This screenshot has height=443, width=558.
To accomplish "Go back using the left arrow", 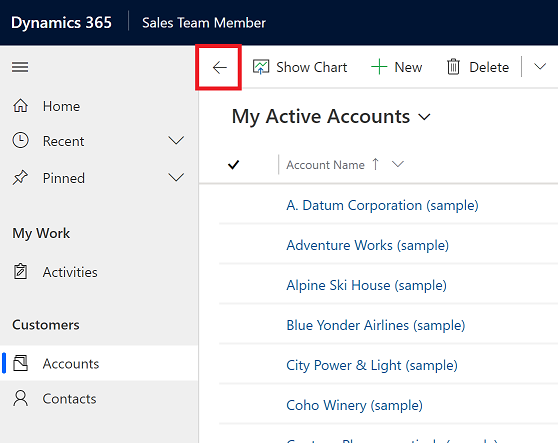I will (x=220, y=67).
